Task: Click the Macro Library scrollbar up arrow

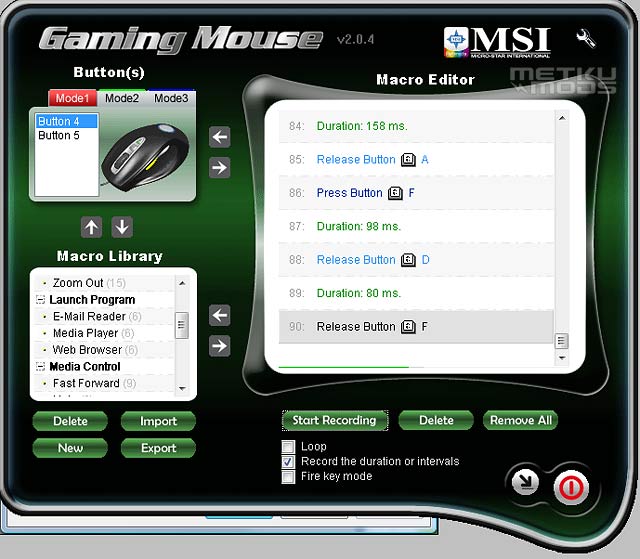Action: pyautogui.click(x=182, y=283)
